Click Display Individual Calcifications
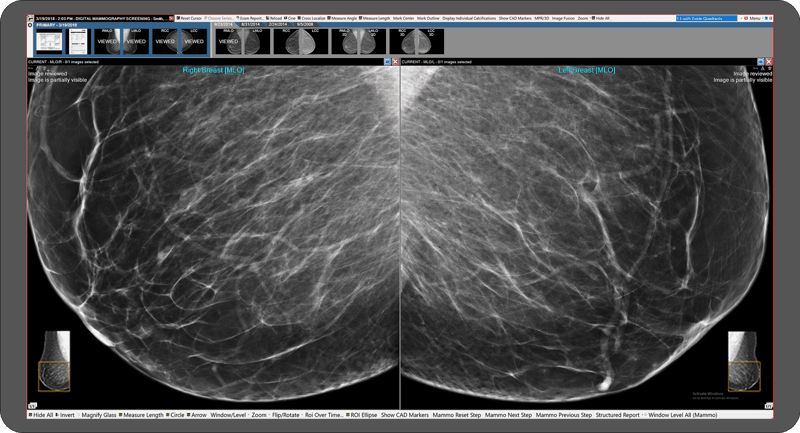The image size is (800, 433). 469,18
